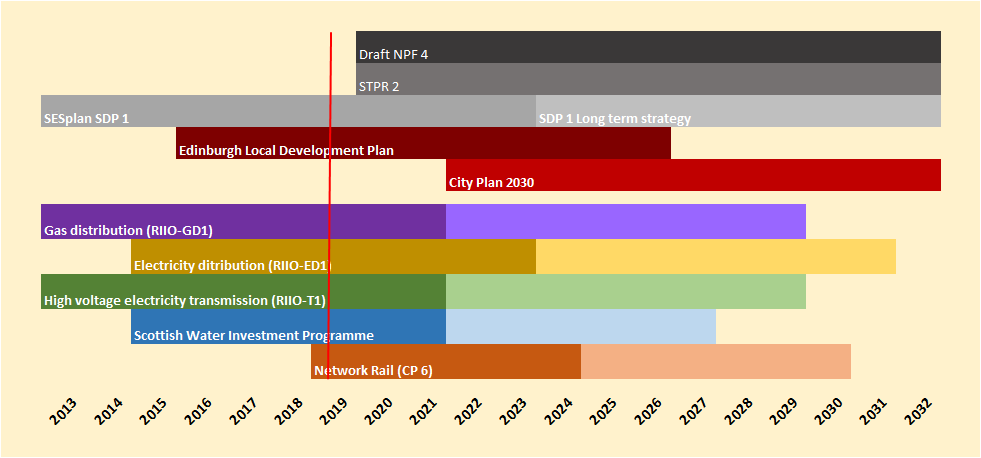Select the light yellow electricity extension bar

[x=715, y=257]
